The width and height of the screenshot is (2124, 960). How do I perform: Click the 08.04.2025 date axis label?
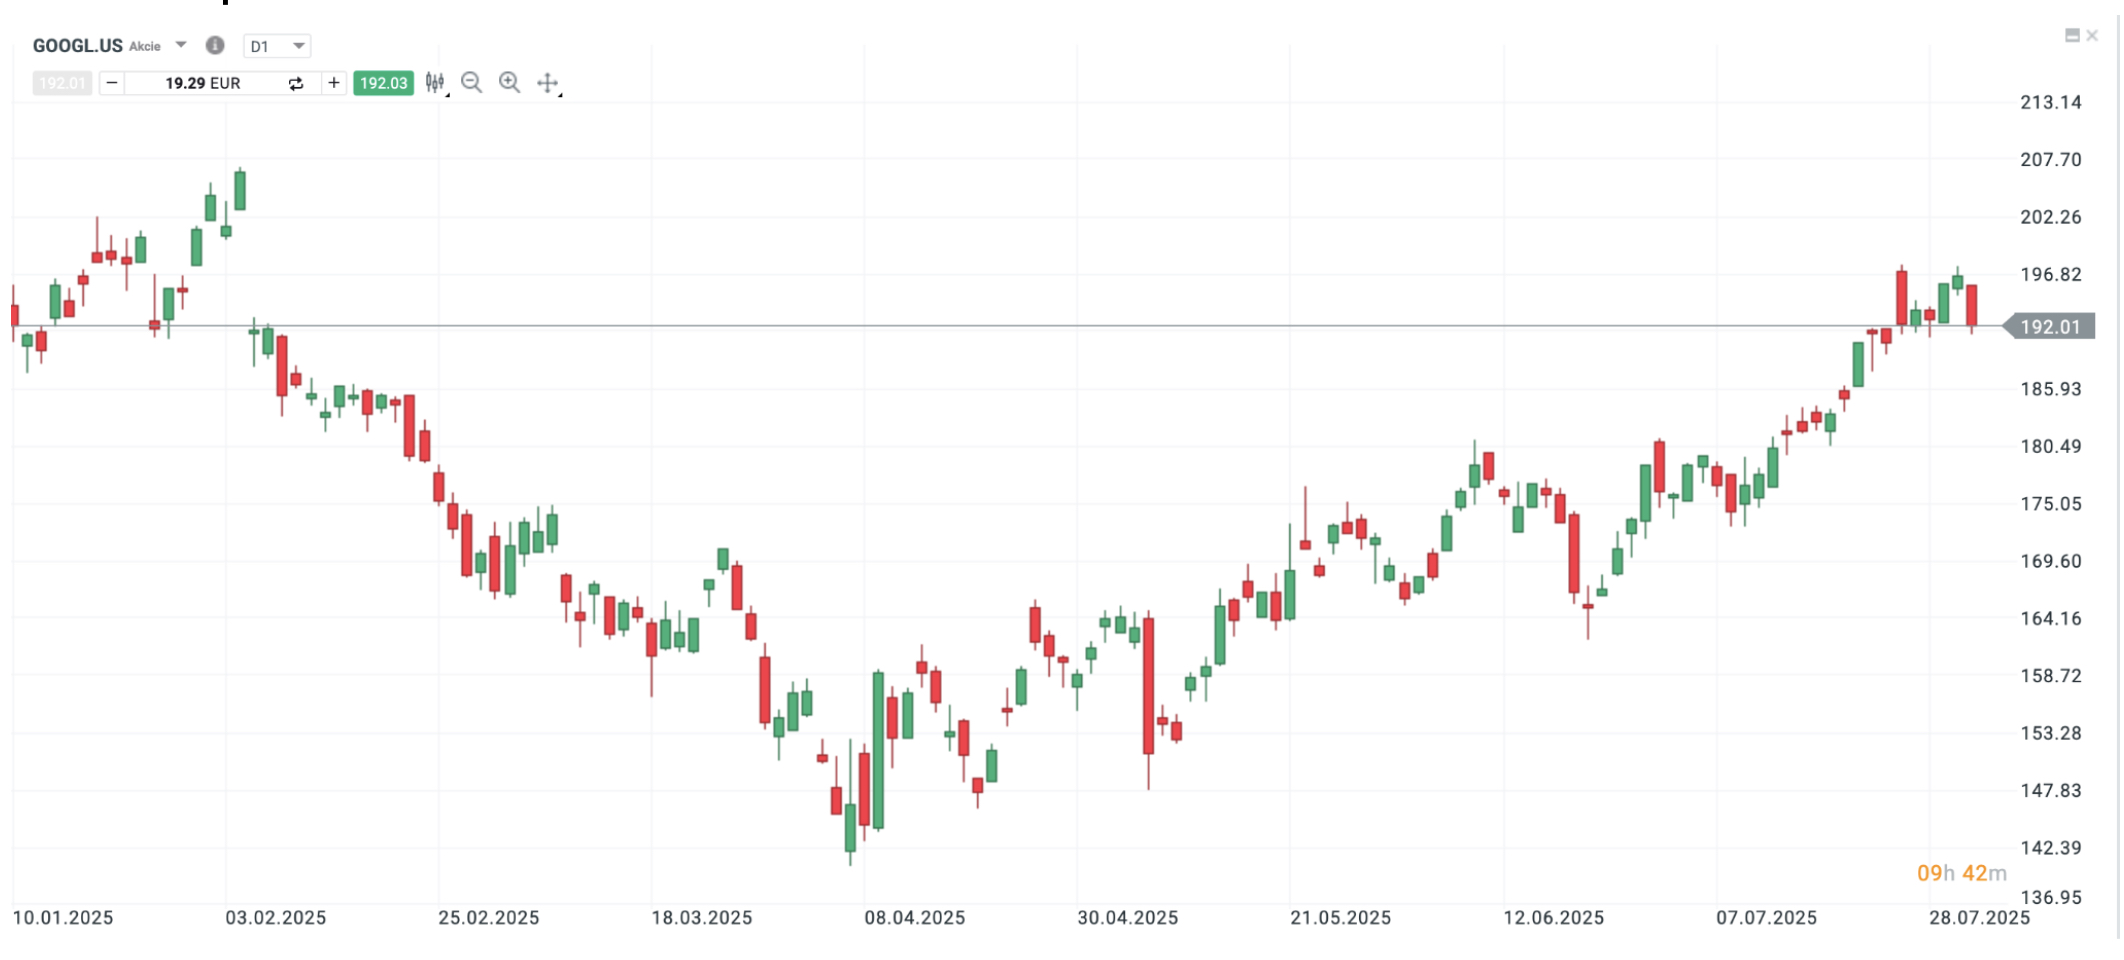[x=915, y=917]
